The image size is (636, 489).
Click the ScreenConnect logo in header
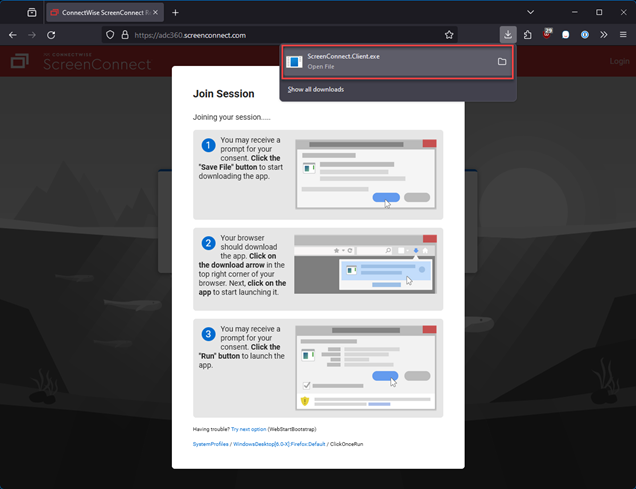[81, 61]
